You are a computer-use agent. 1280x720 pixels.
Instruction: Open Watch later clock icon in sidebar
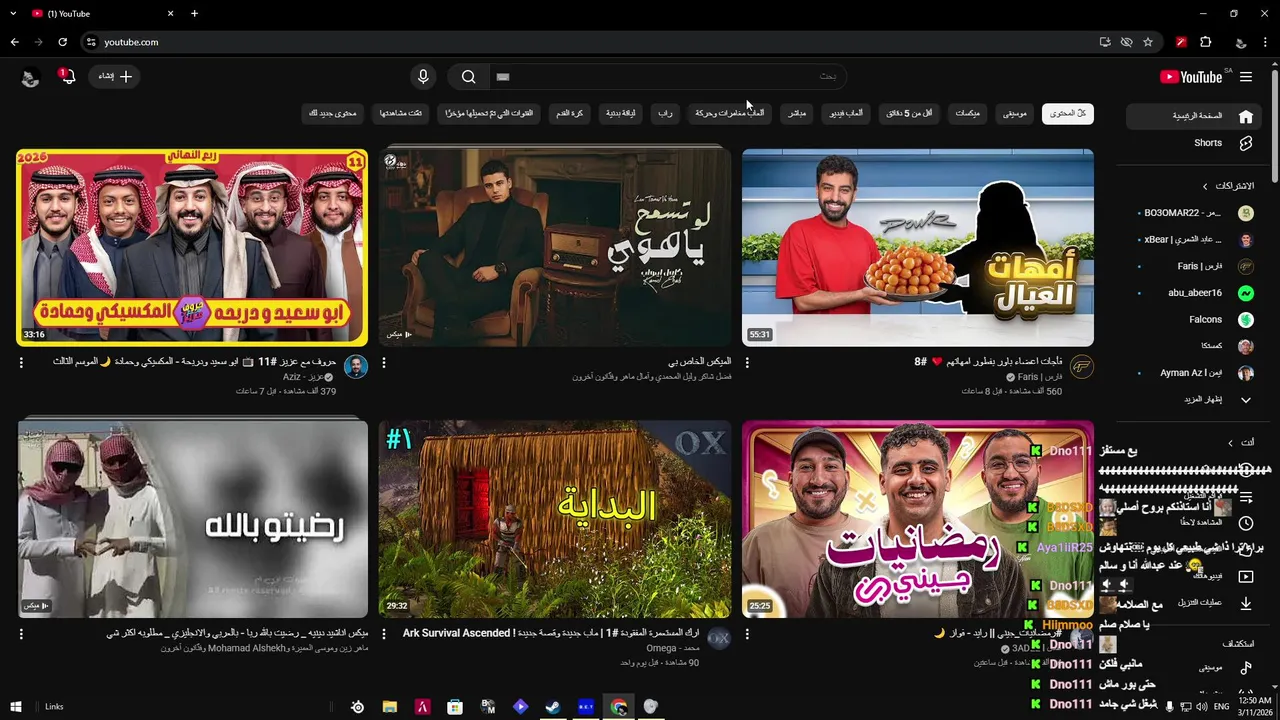[x=1246, y=523]
